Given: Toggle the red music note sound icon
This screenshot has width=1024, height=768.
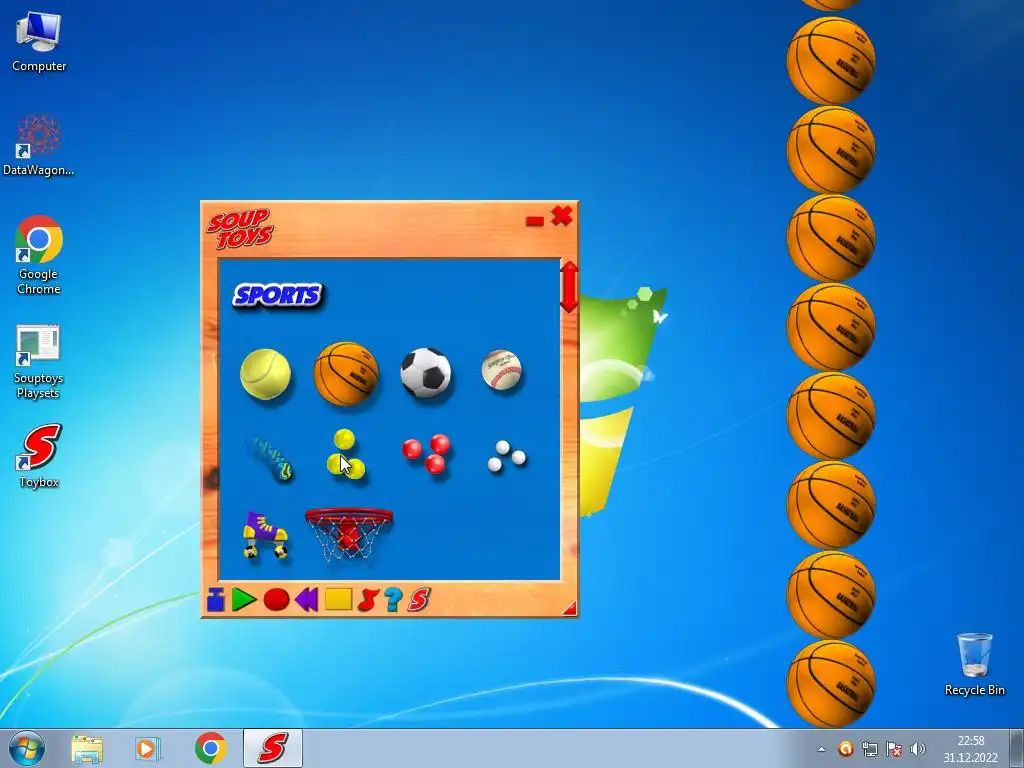Looking at the screenshot, I should 368,600.
